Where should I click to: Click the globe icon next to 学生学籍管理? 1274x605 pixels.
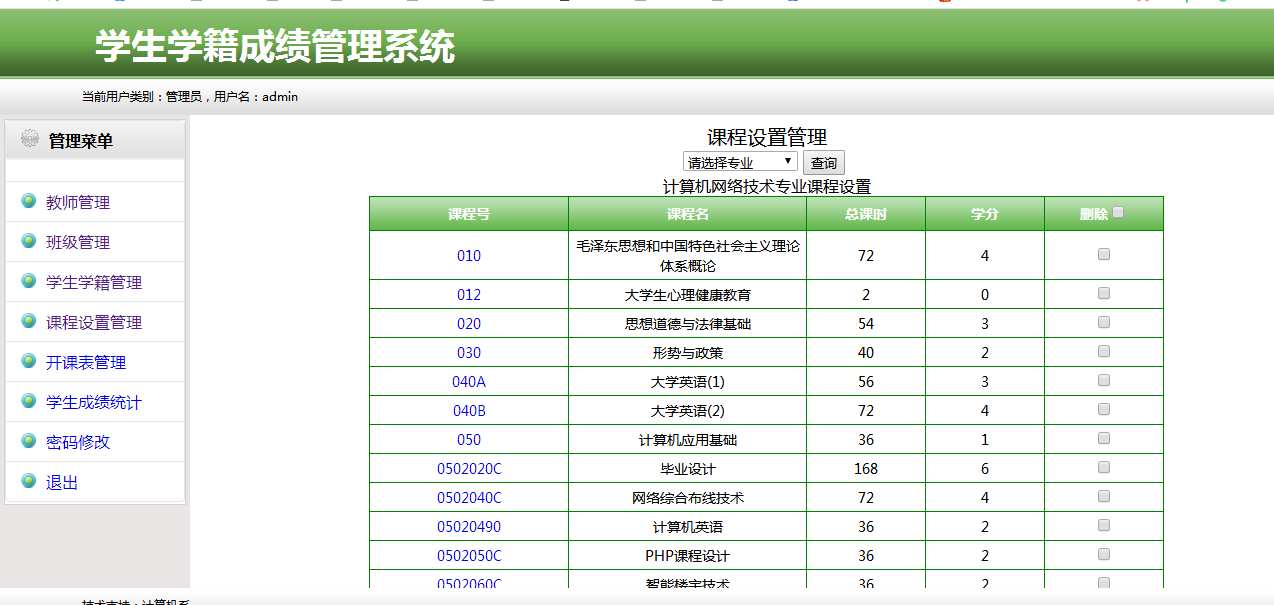29,281
